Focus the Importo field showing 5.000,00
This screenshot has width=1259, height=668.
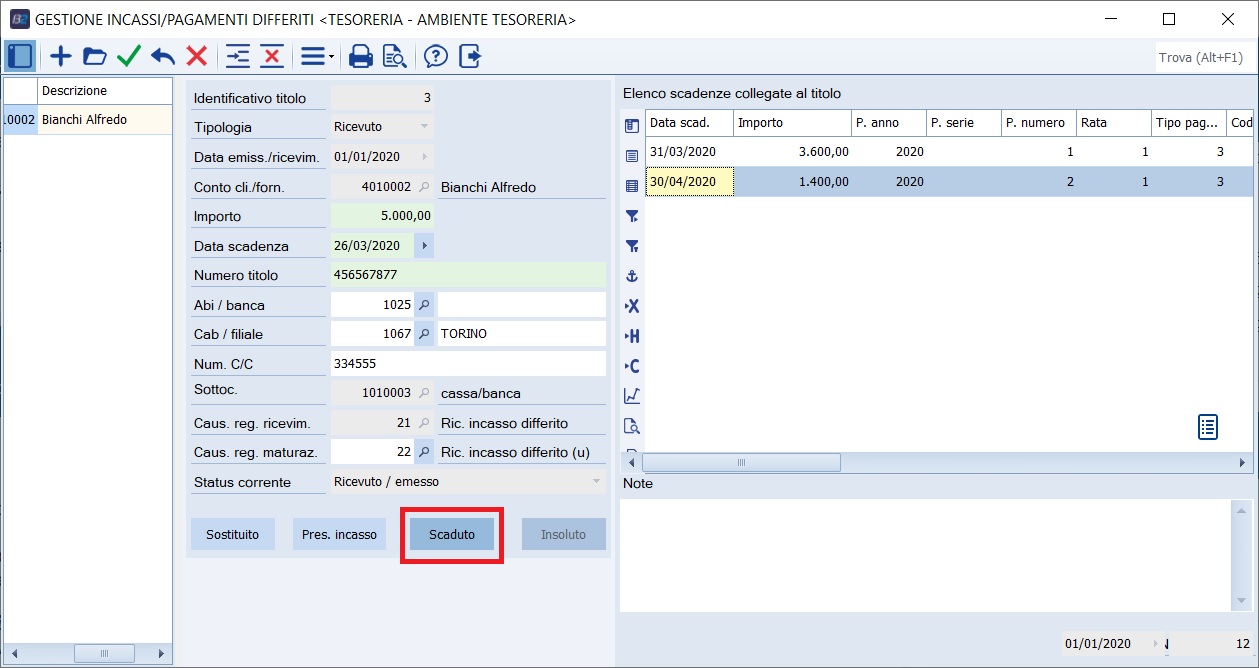click(x=382, y=216)
